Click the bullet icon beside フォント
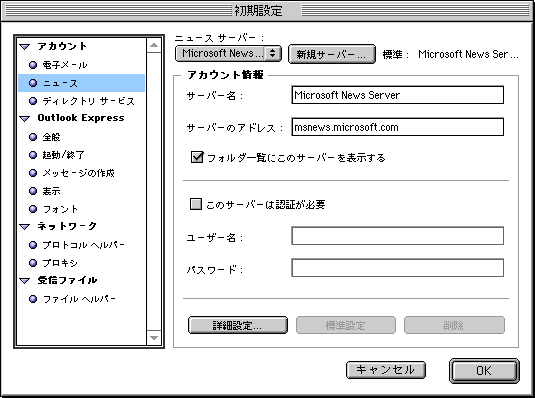This screenshot has width=535, height=398. coord(33,209)
